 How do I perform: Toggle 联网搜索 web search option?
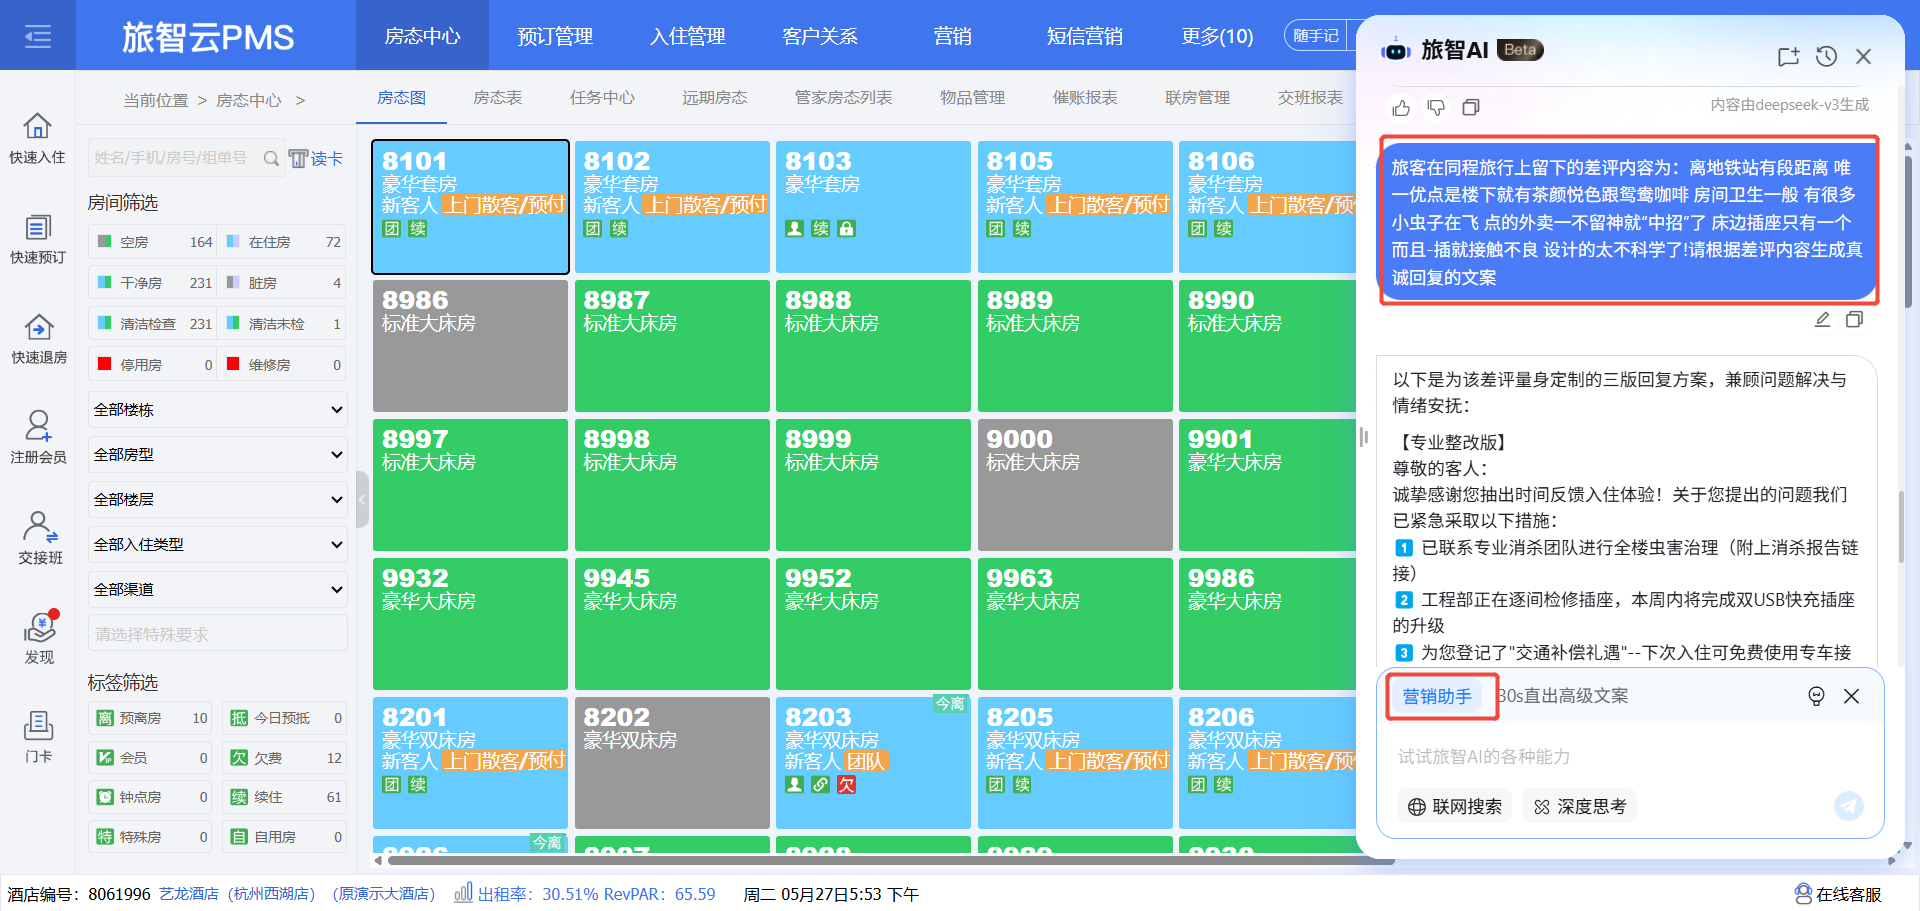(1455, 806)
